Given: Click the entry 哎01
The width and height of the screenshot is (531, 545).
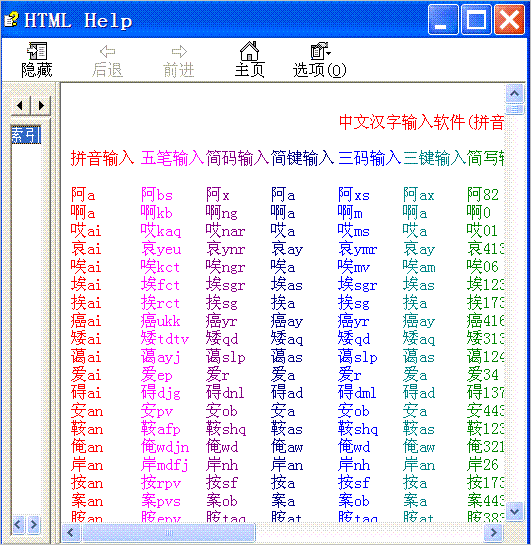Looking at the screenshot, I should (482, 231).
